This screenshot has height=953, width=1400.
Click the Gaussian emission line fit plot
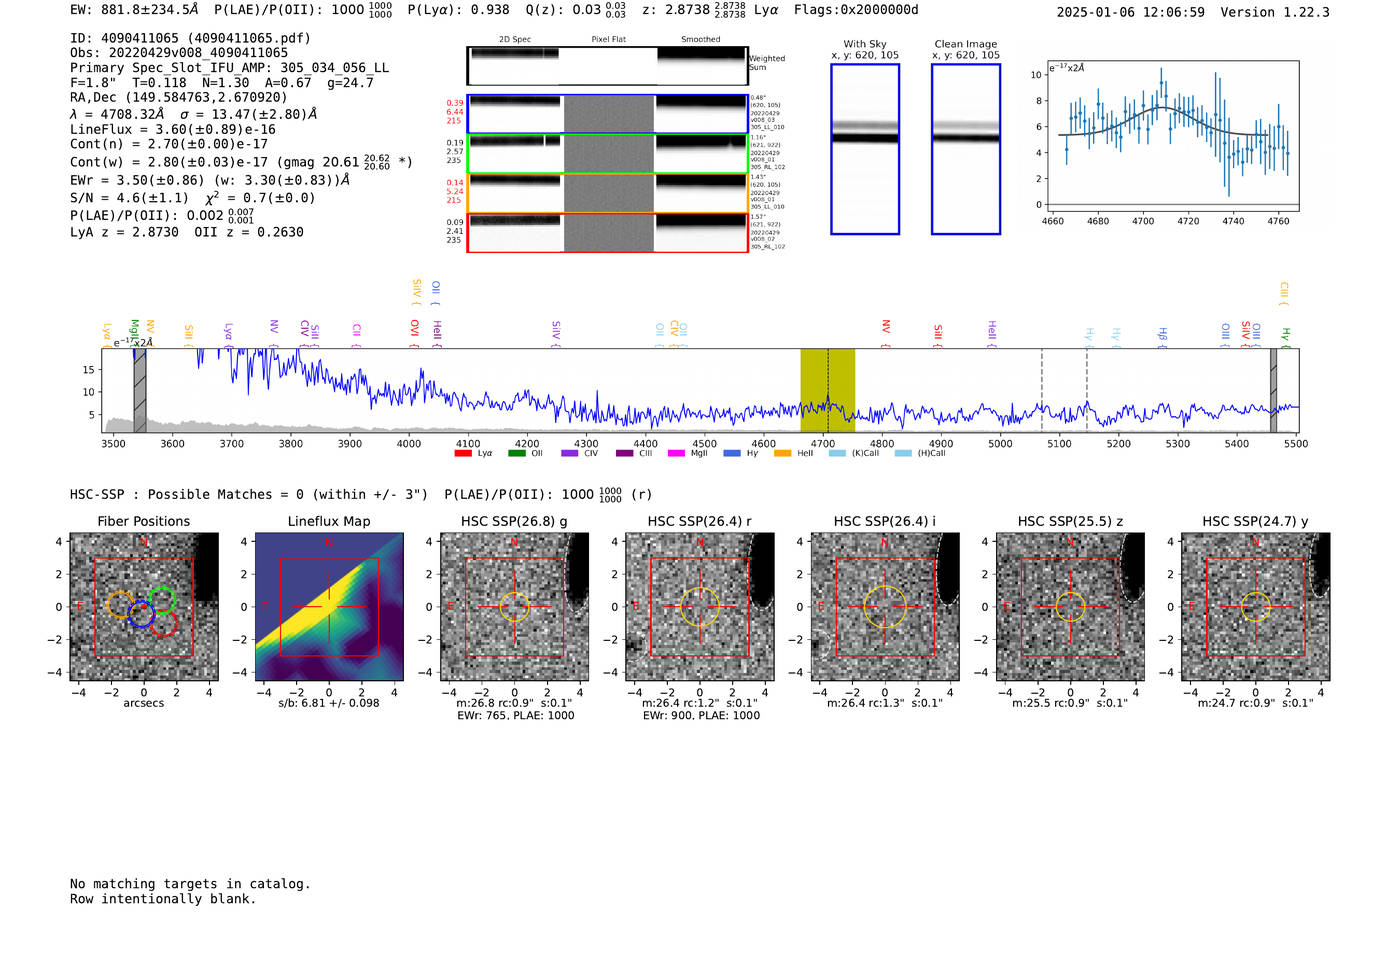1172,135
